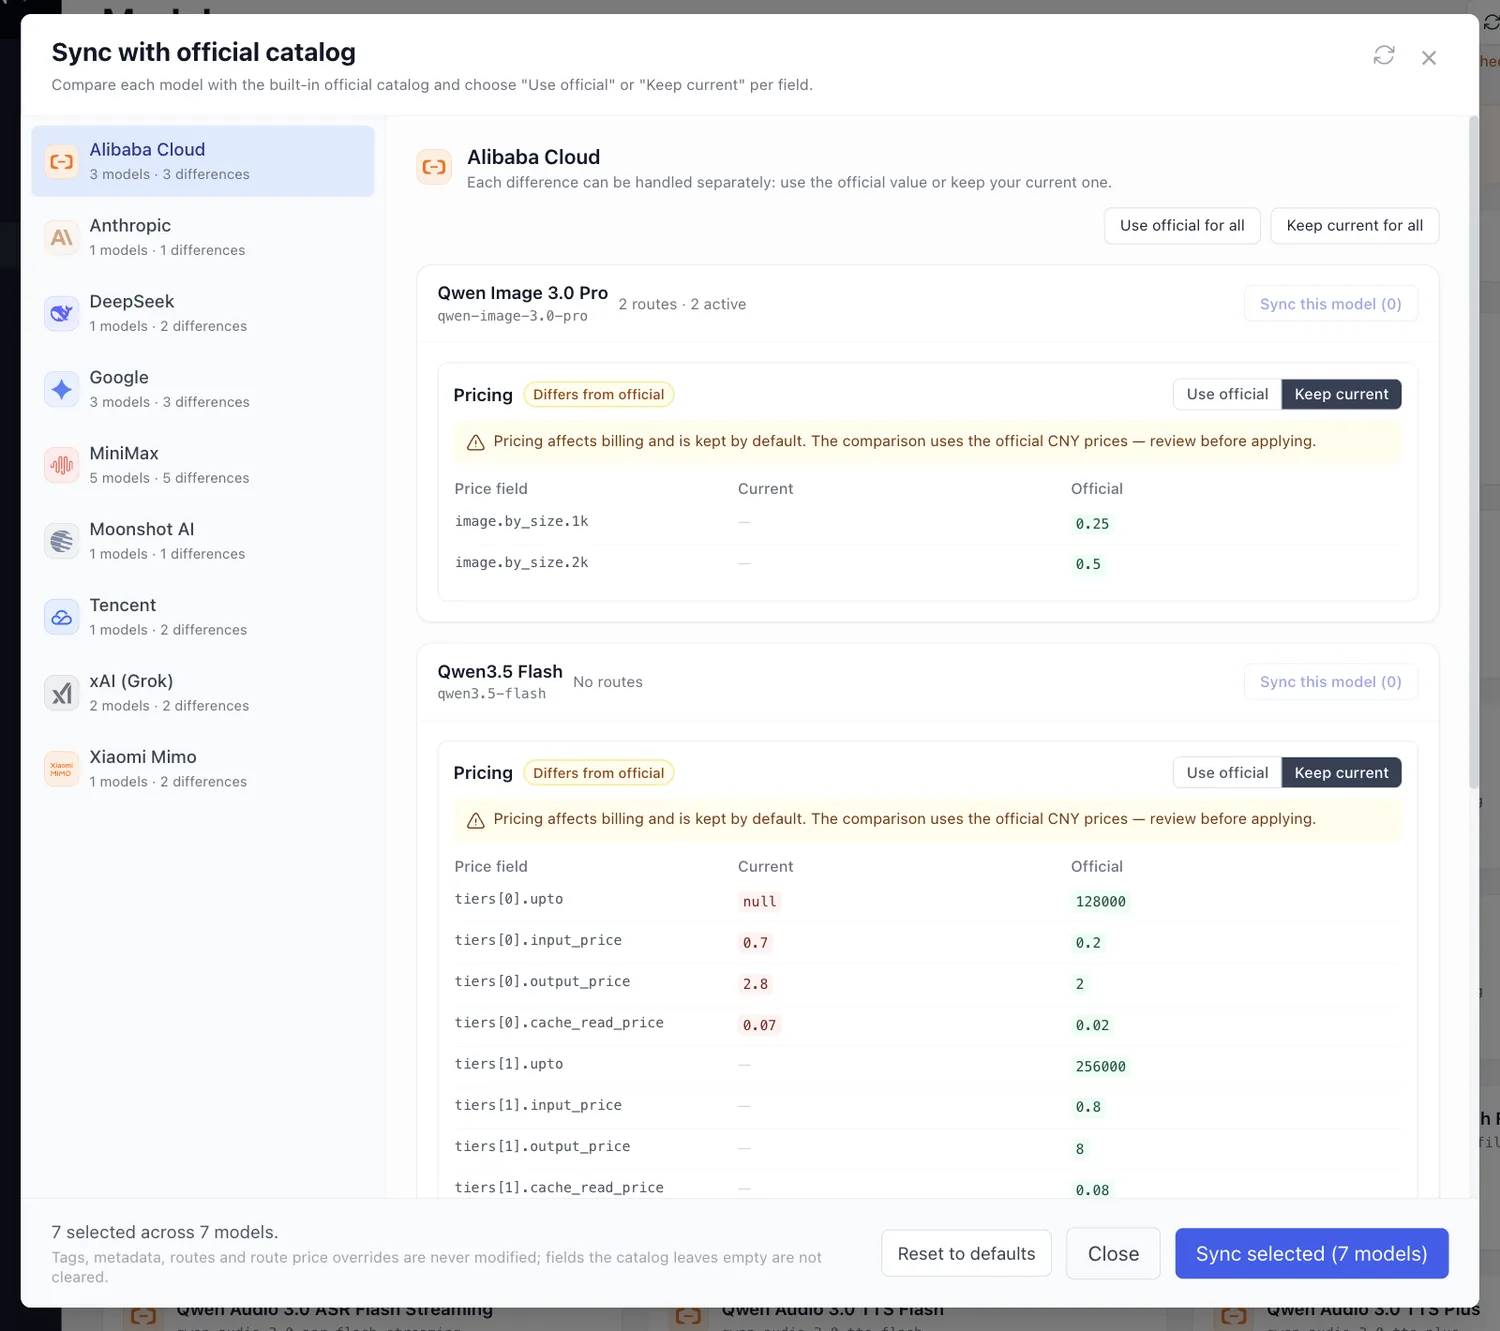Click Sync selected (7 models) button
Viewport: 1500px width, 1331px height.
pos(1311,1253)
